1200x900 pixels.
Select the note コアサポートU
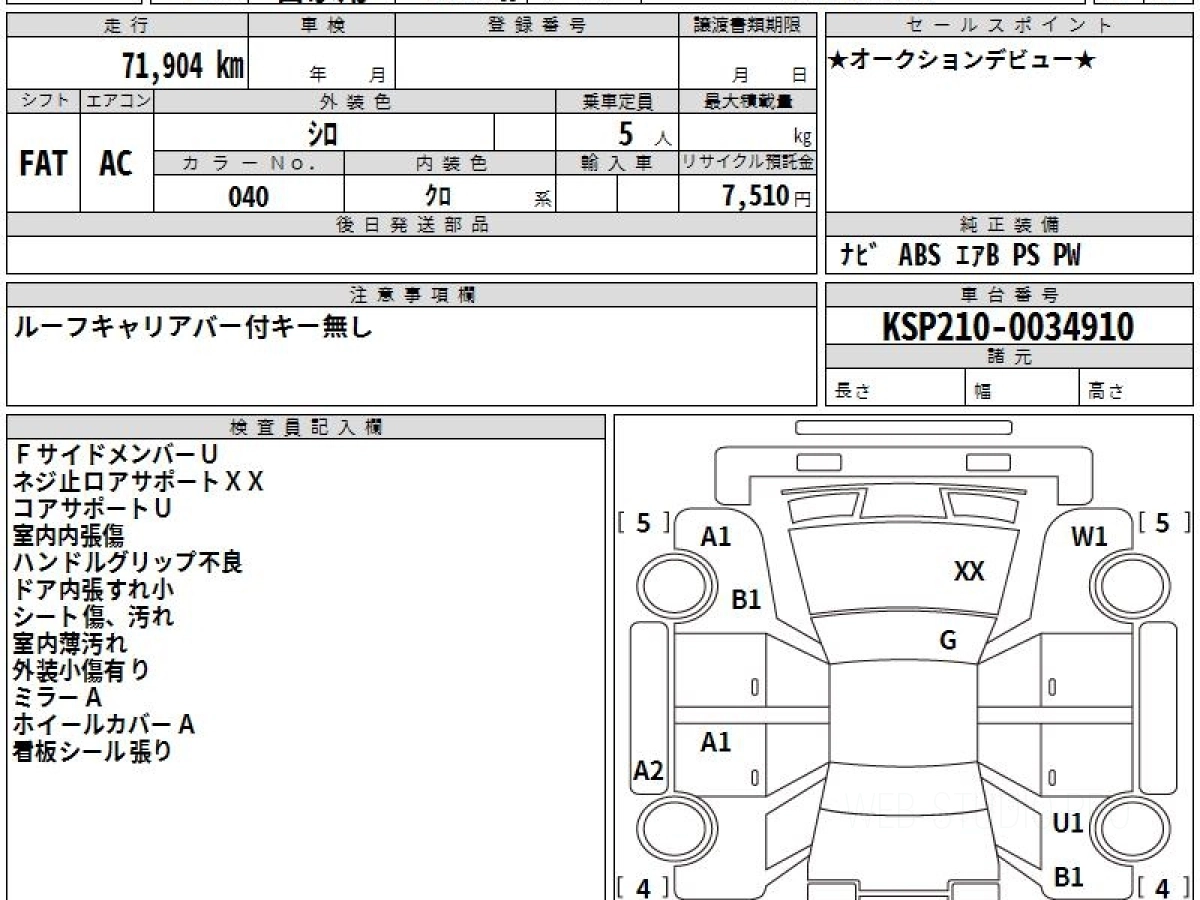point(92,509)
